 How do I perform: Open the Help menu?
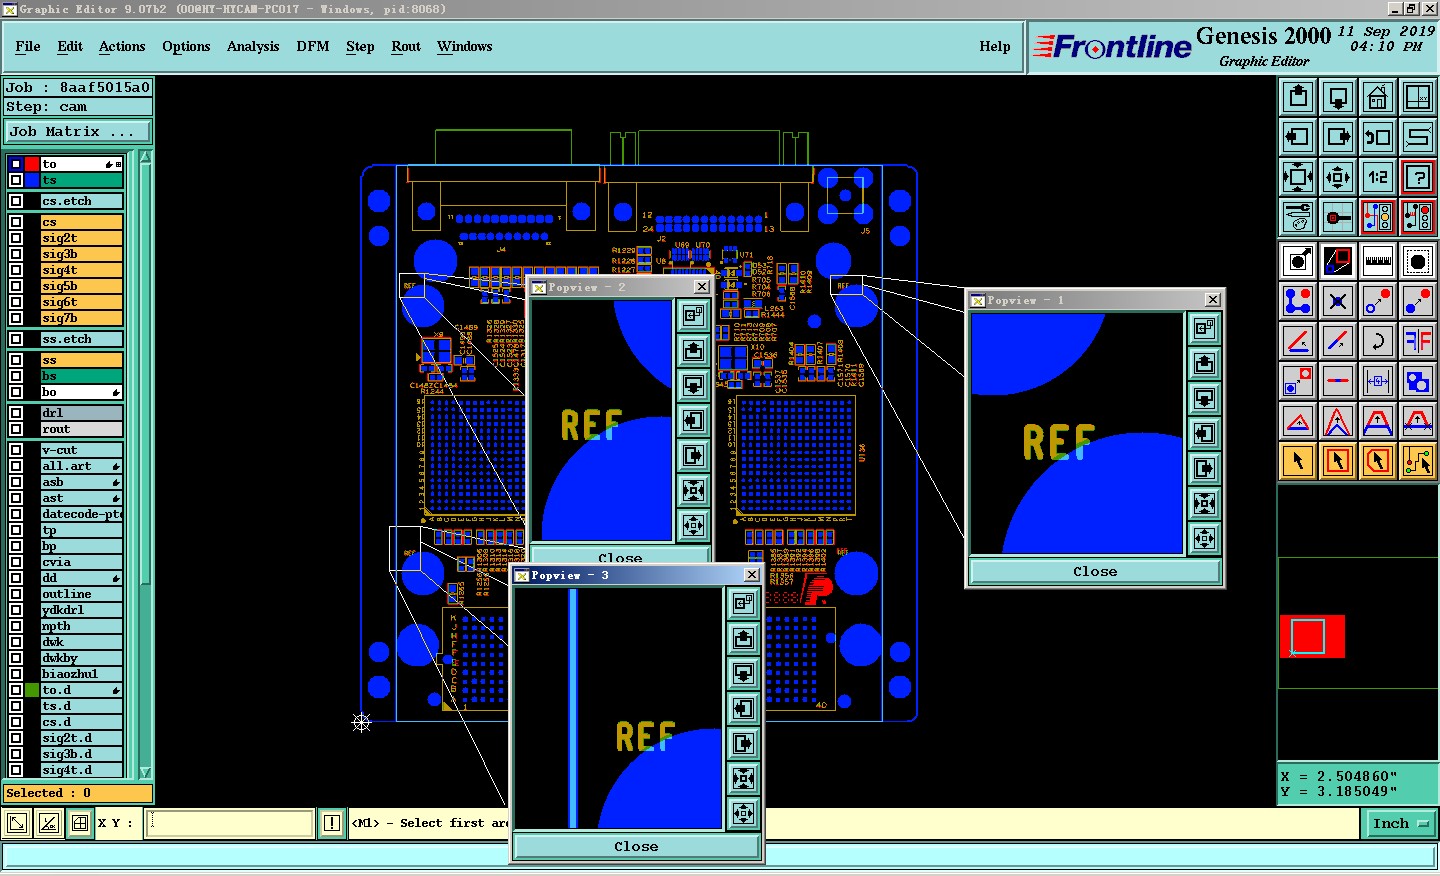(995, 46)
